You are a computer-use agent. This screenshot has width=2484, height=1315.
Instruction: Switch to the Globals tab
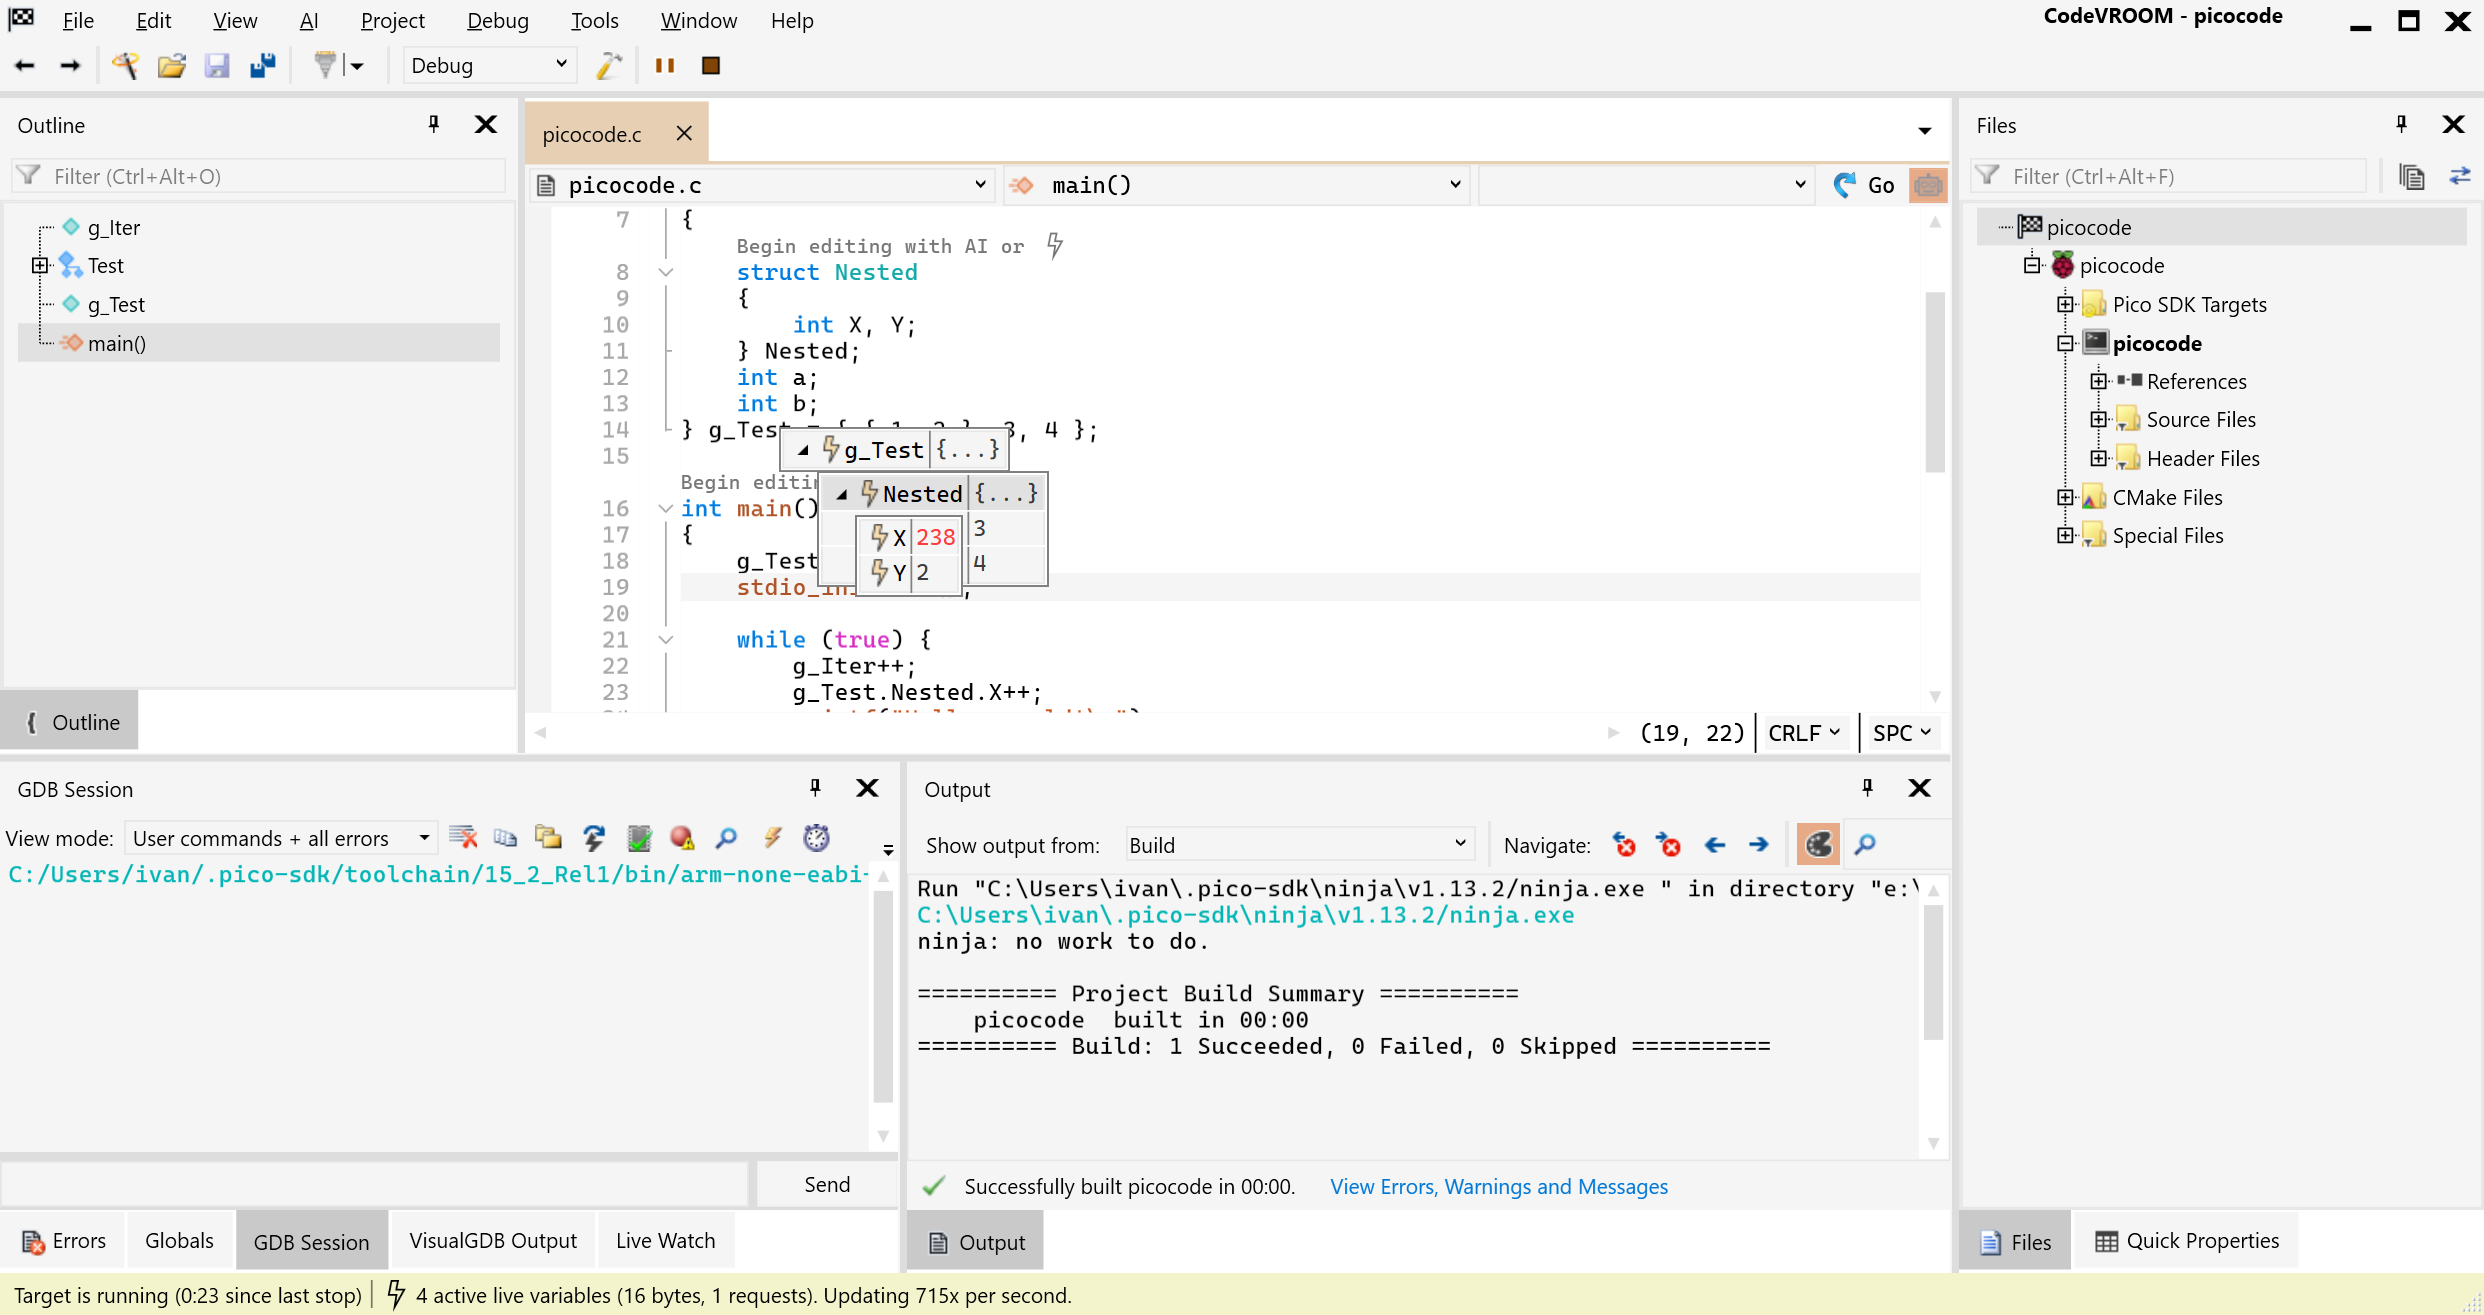(x=179, y=1241)
